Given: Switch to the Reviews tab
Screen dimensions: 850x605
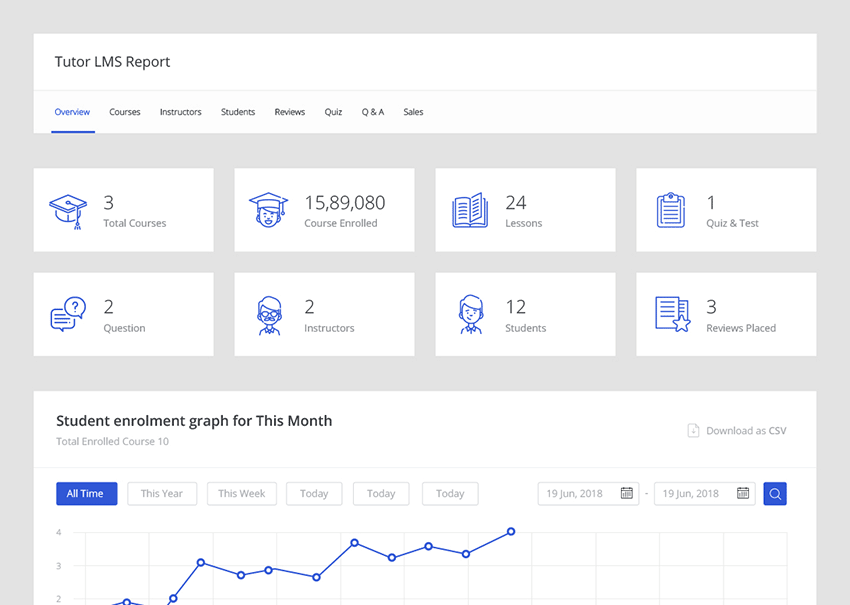Looking at the screenshot, I should pyautogui.click(x=289, y=112).
